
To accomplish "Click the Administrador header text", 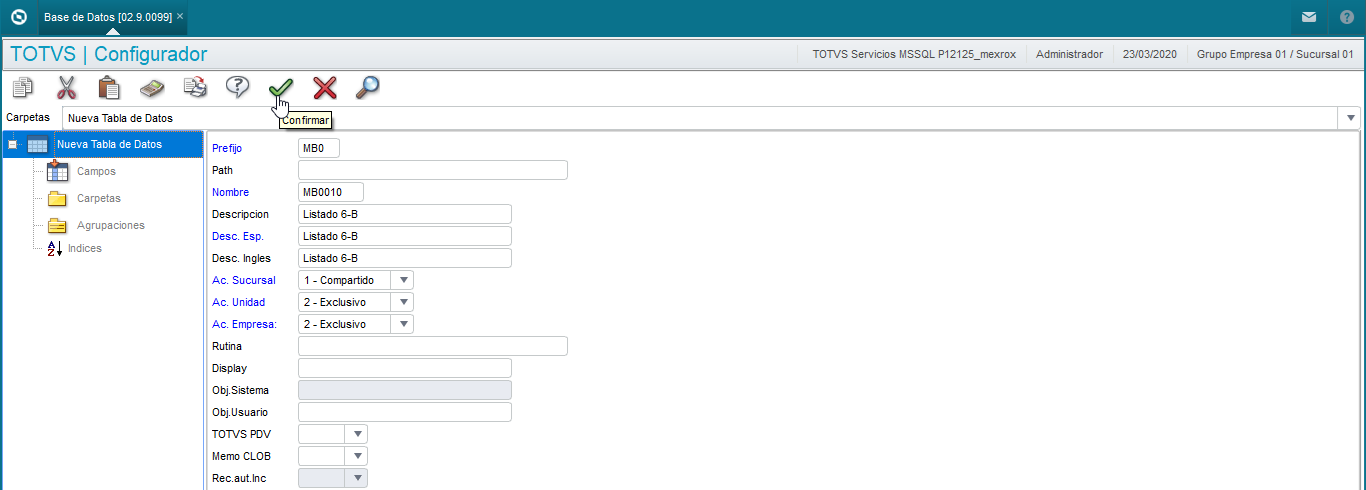I will (1069, 54).
